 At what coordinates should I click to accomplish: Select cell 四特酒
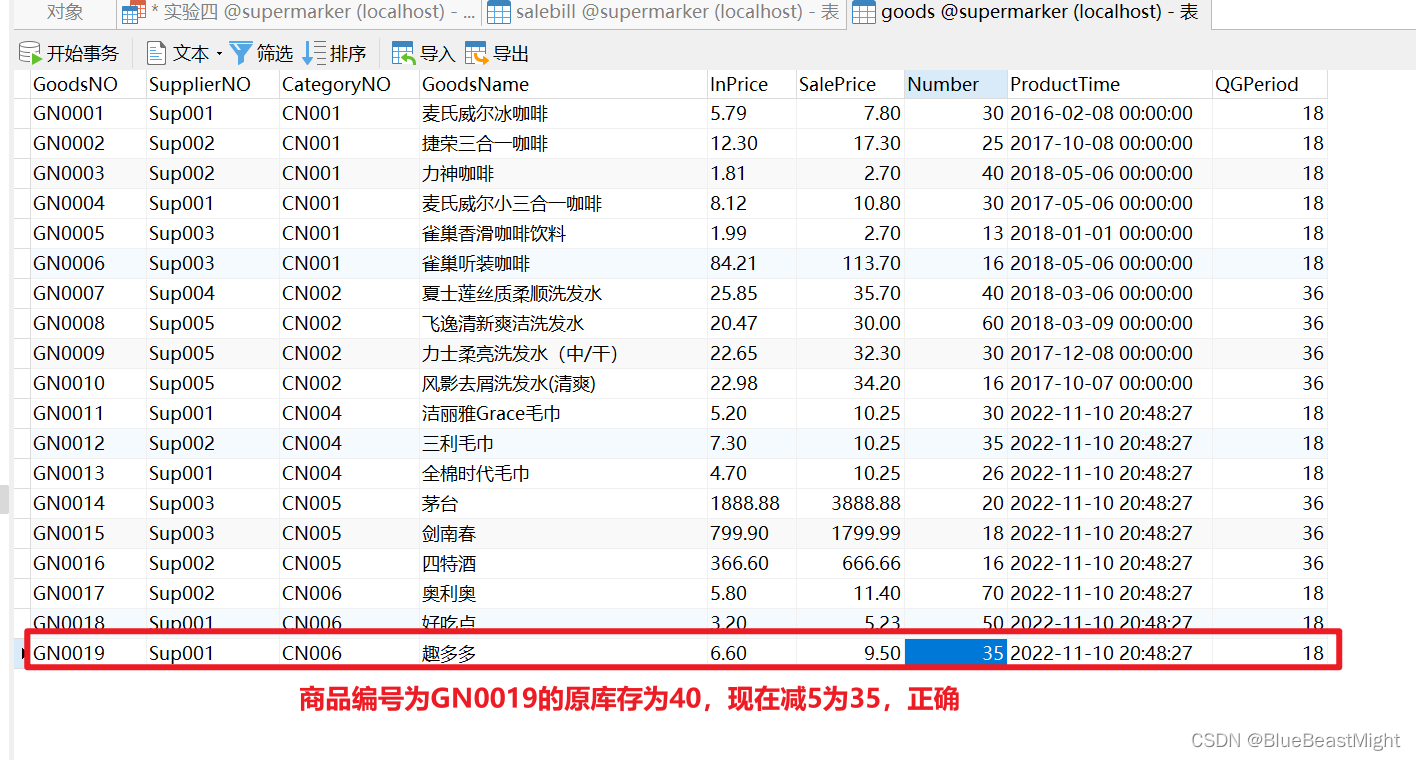[563, 563]
